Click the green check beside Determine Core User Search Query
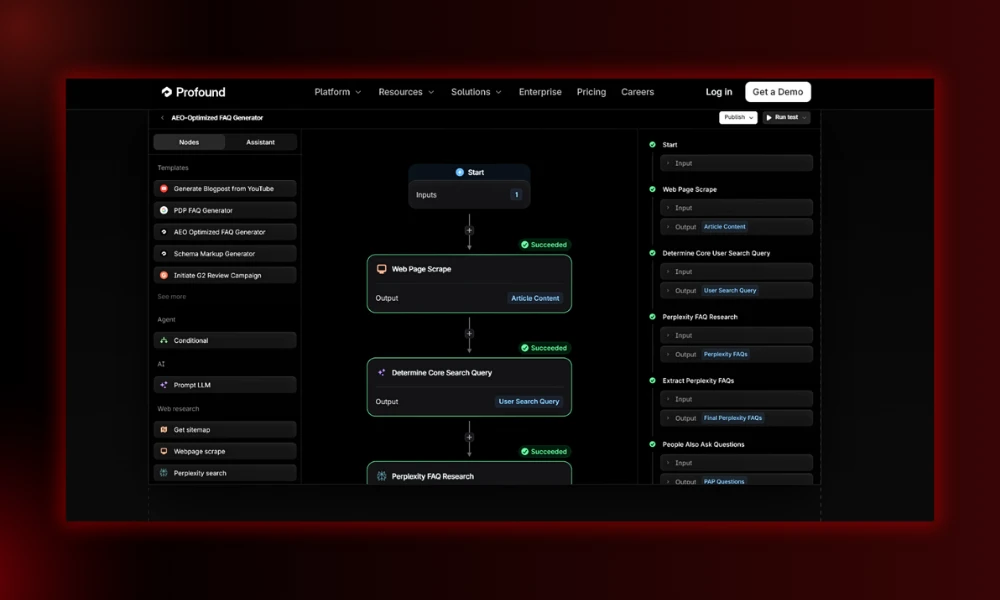This screenshot has width=1000, height=600. pos(652,253)
